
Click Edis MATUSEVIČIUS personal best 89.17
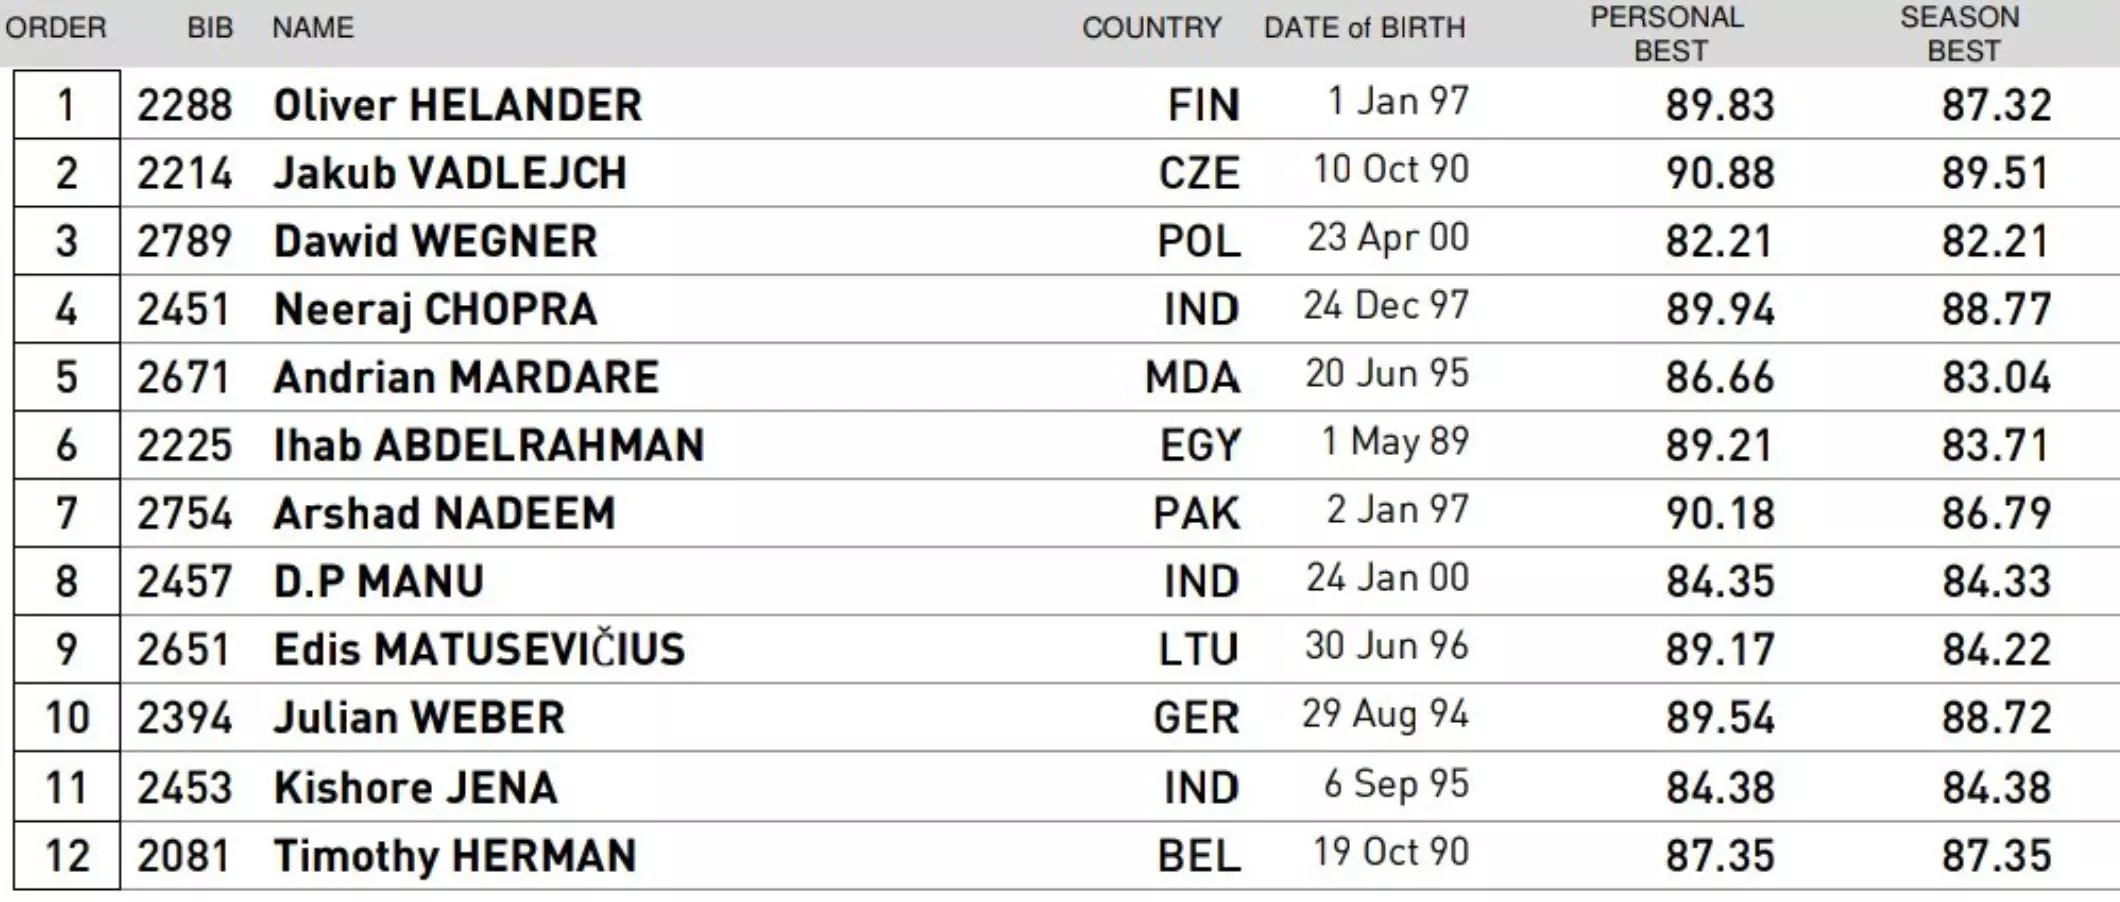click(x=1719, y=649)
